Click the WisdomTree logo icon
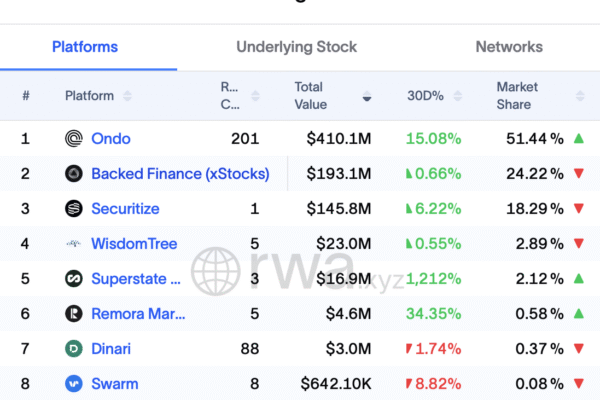Screen dimensions: 600x400 click(74, 244)
